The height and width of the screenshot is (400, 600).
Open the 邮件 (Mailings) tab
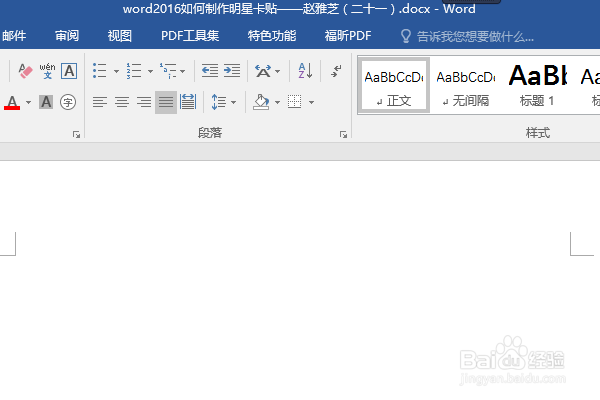14,36
